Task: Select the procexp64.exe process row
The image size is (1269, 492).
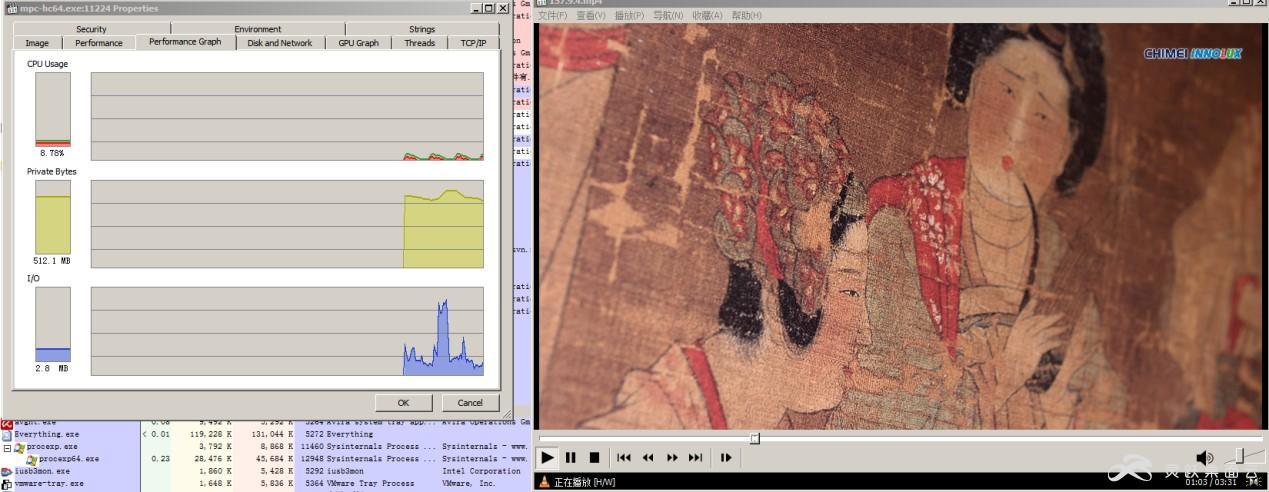Action: (68, 459)
